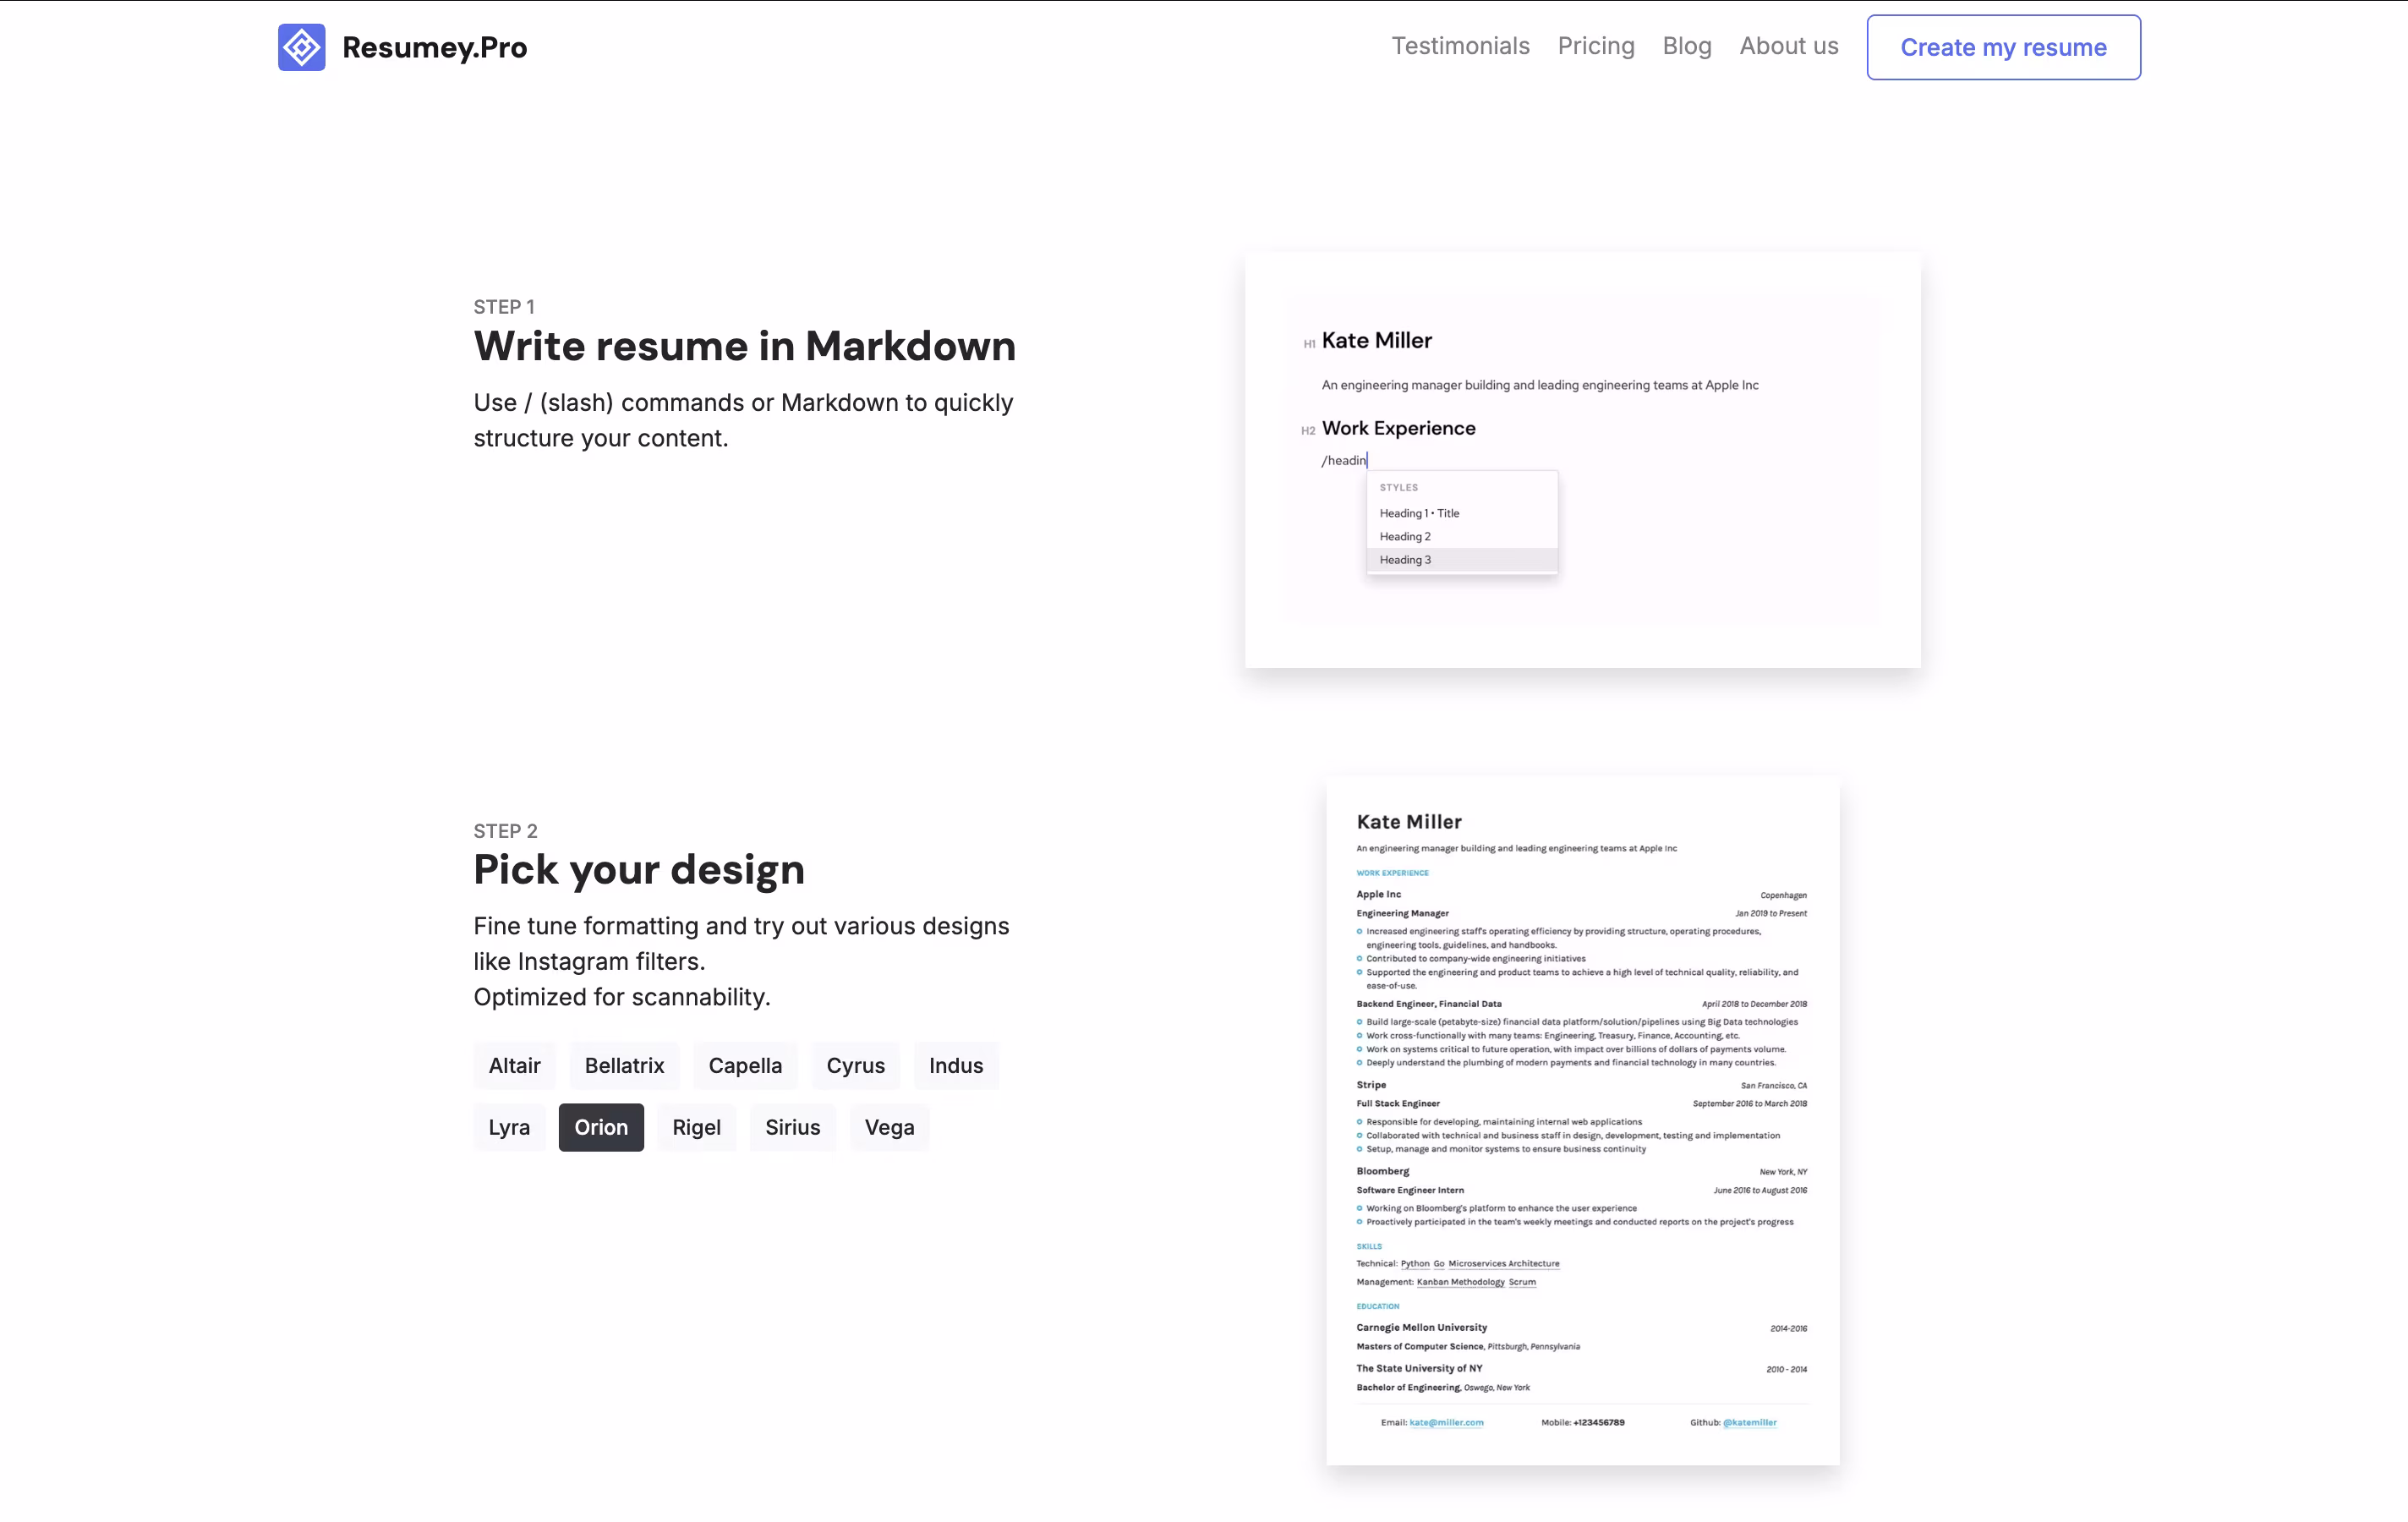This screenshot has height=1522, width=2408.
Task: Switch to the Sirius design
Action: [792, 1127]
